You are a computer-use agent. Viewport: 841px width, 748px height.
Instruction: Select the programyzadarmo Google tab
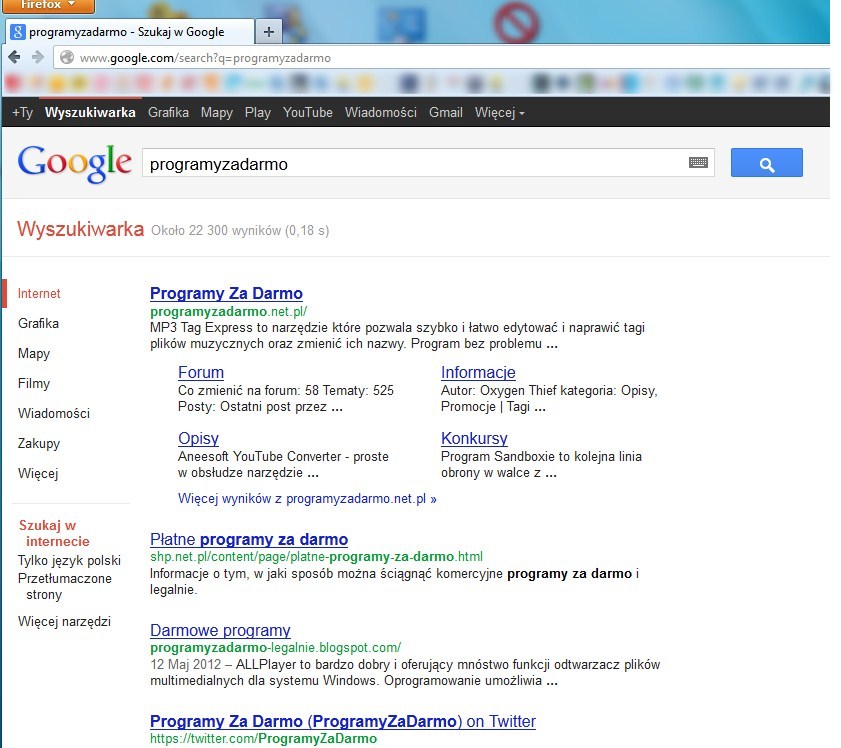129,32
